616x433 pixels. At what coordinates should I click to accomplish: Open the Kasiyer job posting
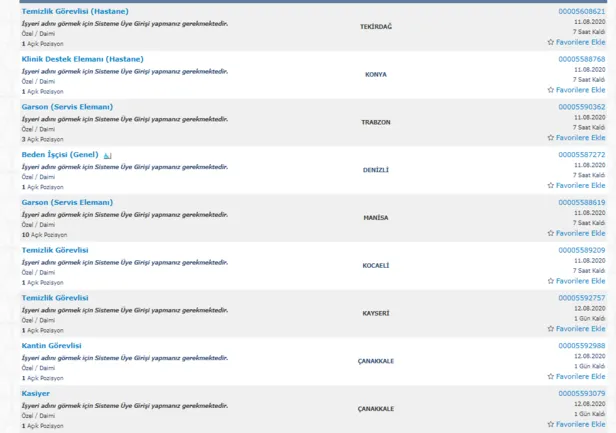click(36, 394)
